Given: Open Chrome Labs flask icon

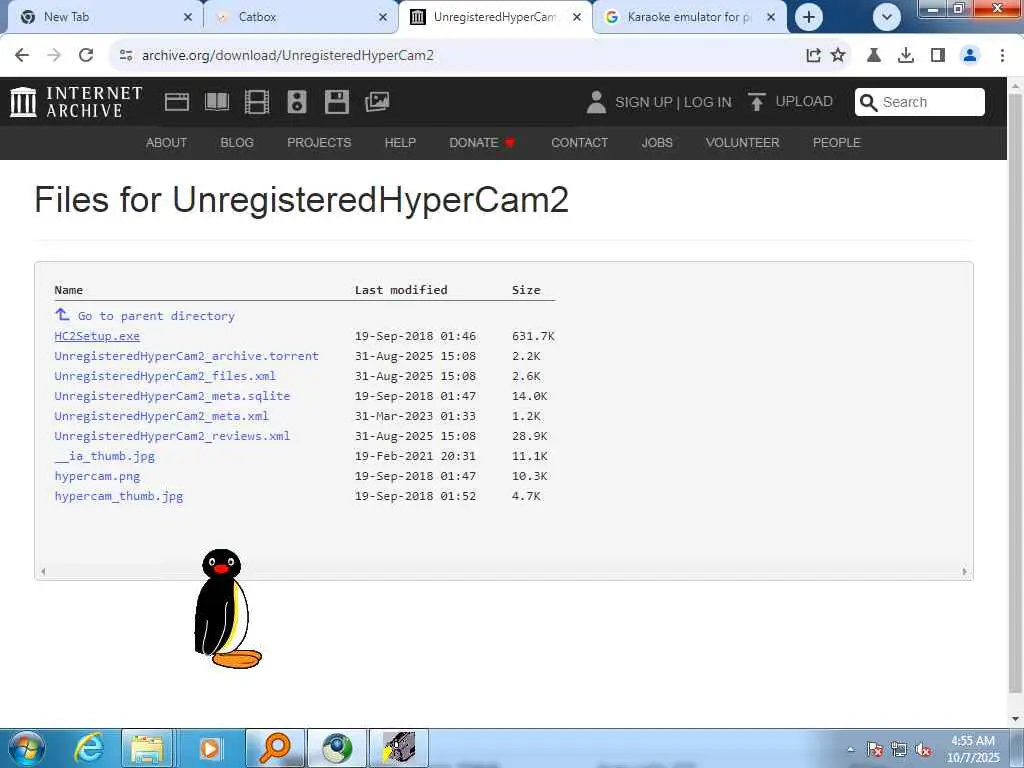Looking at the screenshot, I should (x=874, y=56).
